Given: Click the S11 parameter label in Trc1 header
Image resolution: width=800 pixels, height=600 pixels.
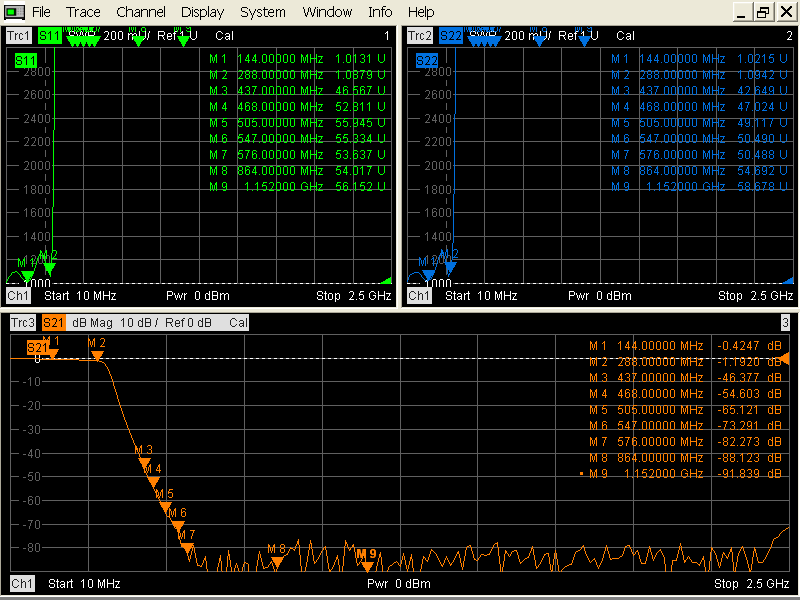Looking at the screenshot, I should click(50, 35).
